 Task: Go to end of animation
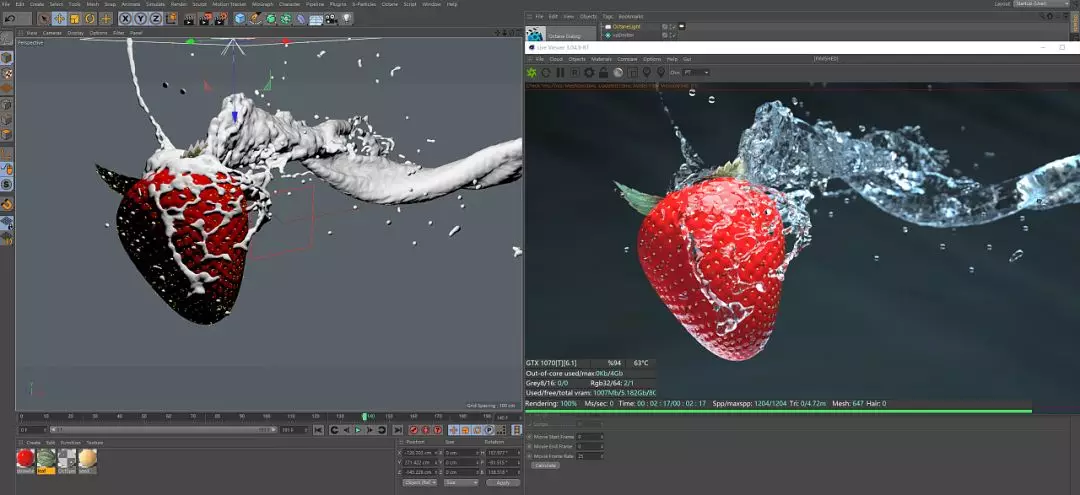point(397,430)
